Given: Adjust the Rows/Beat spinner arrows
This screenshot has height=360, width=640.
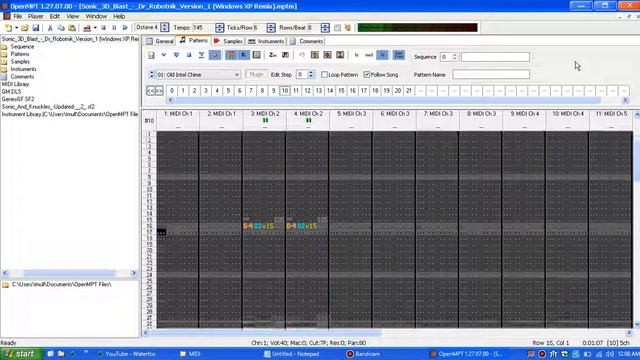Looking at the screenshot, I should [325, 28].
